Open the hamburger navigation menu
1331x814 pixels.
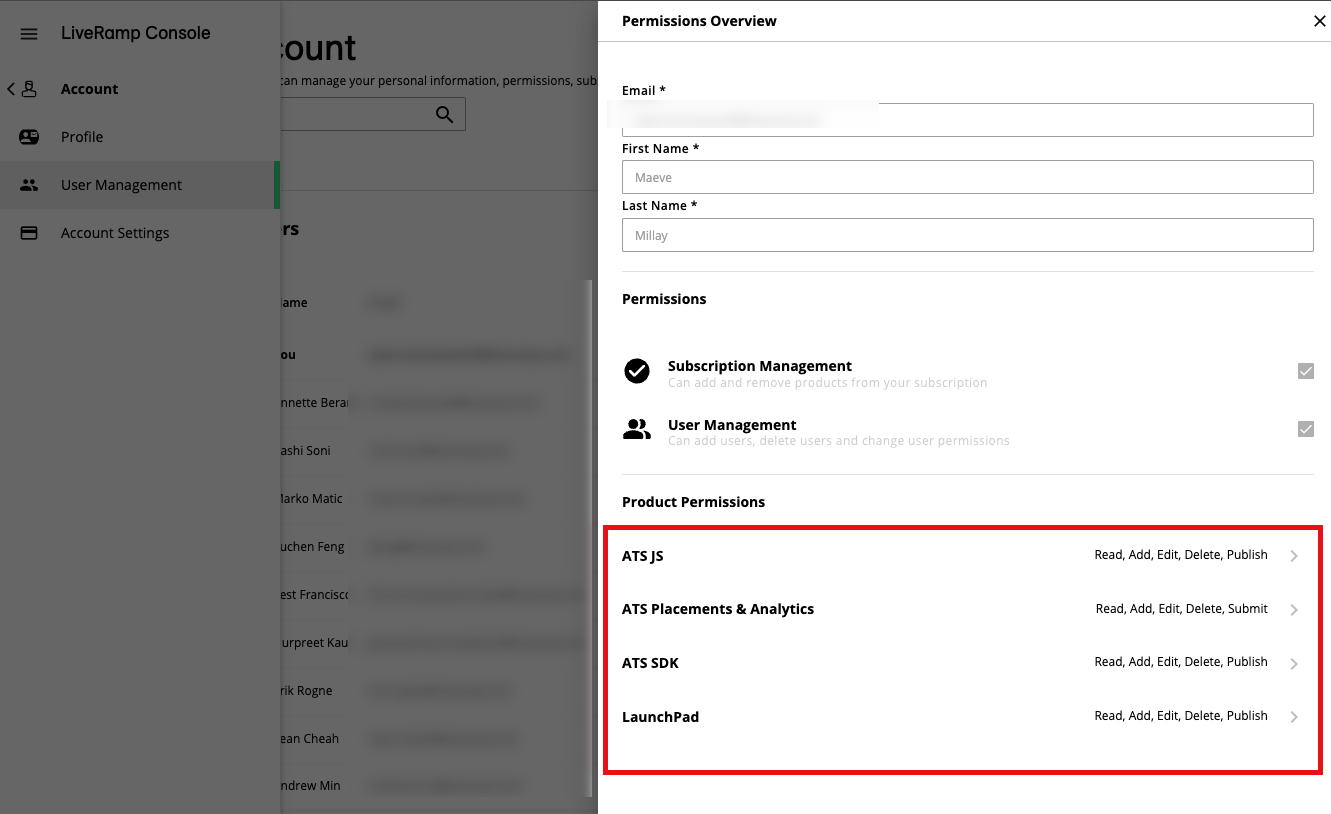29,34
